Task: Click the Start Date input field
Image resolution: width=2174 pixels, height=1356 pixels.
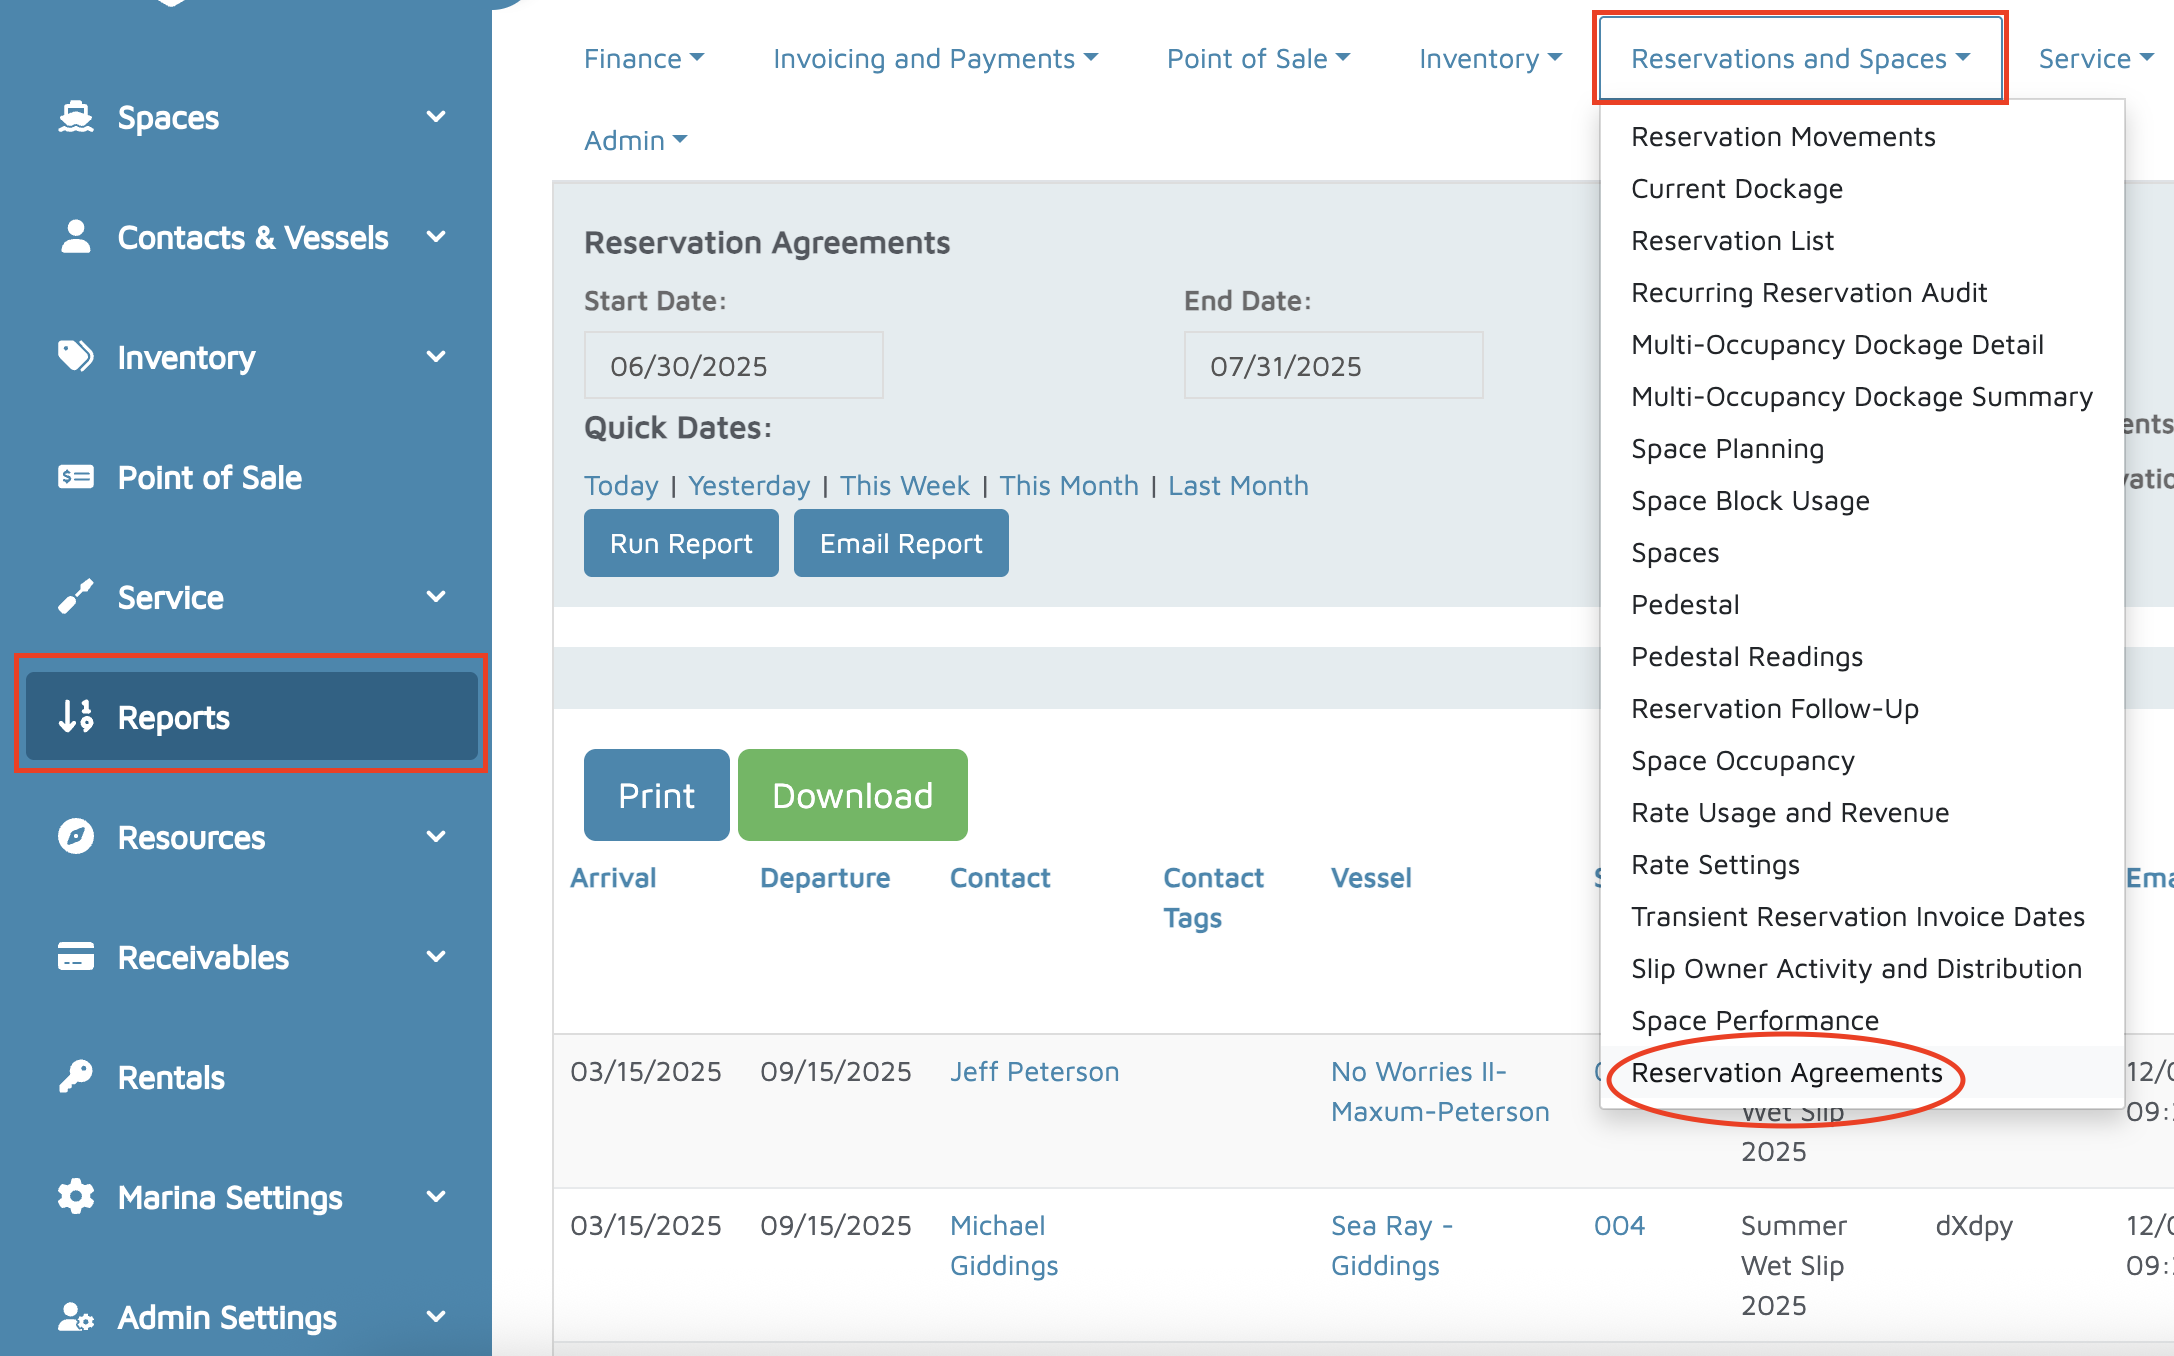Action: pyautogui.click(x=733, y=366)
